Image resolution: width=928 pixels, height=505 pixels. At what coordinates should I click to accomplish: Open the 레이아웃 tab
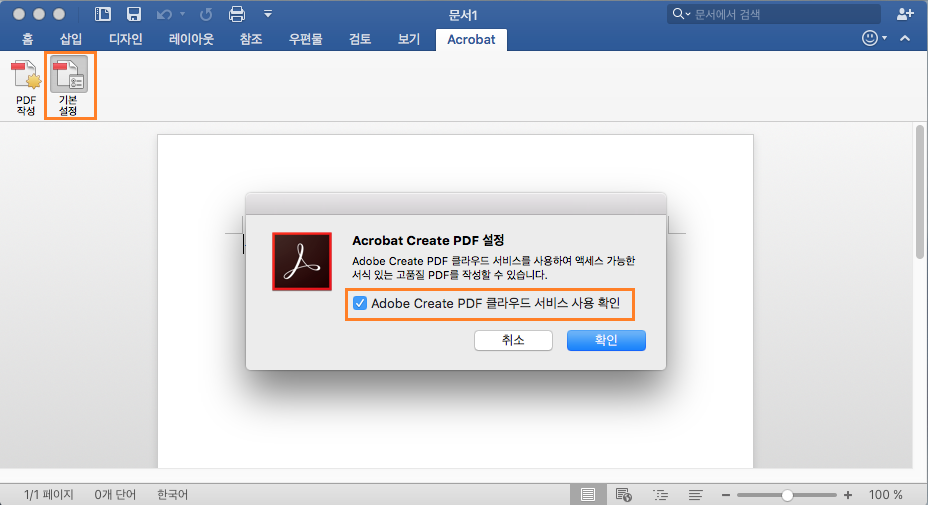(x=191, y=40)
